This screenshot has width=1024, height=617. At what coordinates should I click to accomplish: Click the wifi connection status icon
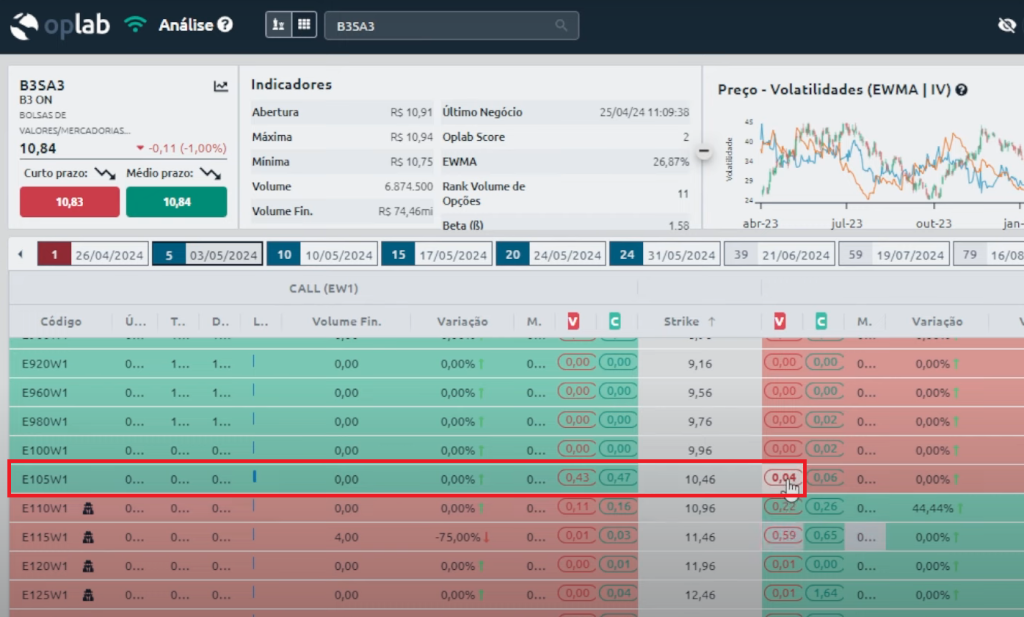pyautogui.click(x=135, y=25)
